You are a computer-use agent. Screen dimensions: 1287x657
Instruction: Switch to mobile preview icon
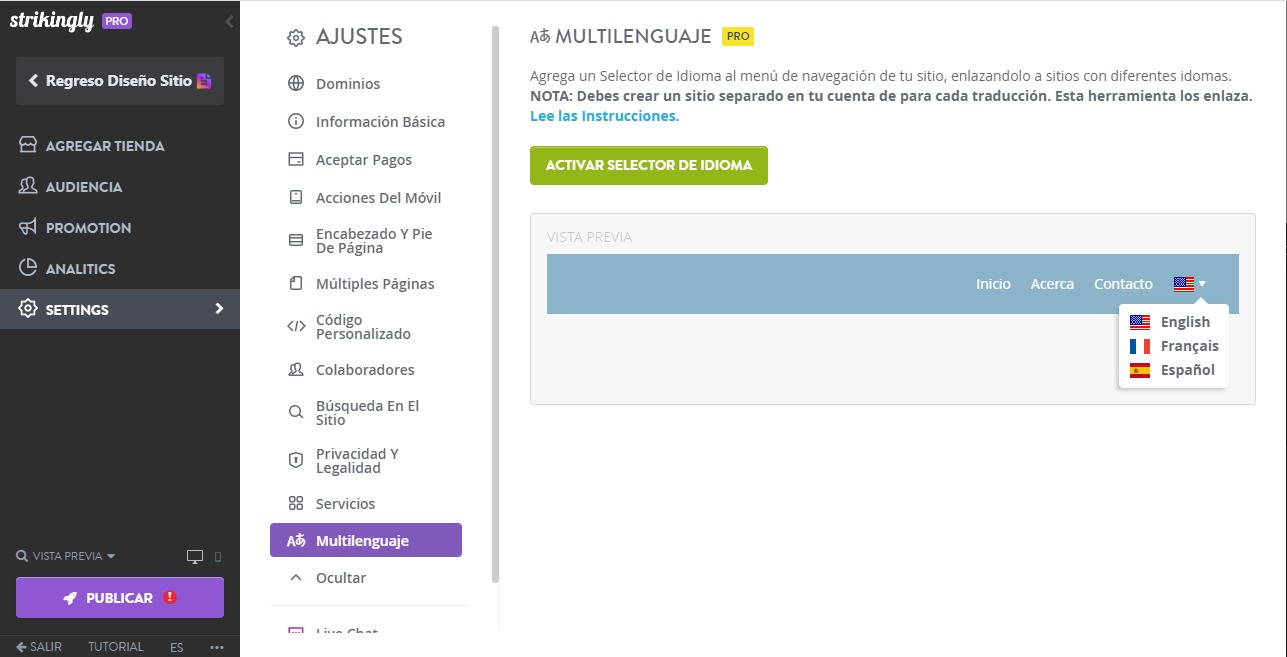[x=218, y=556]
